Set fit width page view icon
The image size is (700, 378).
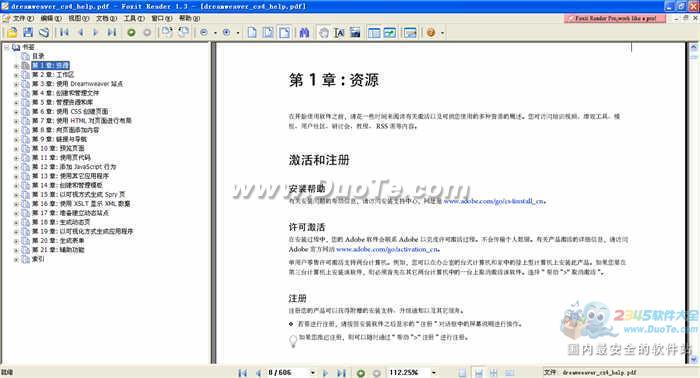pyautogui.click(x=284, y=33)
